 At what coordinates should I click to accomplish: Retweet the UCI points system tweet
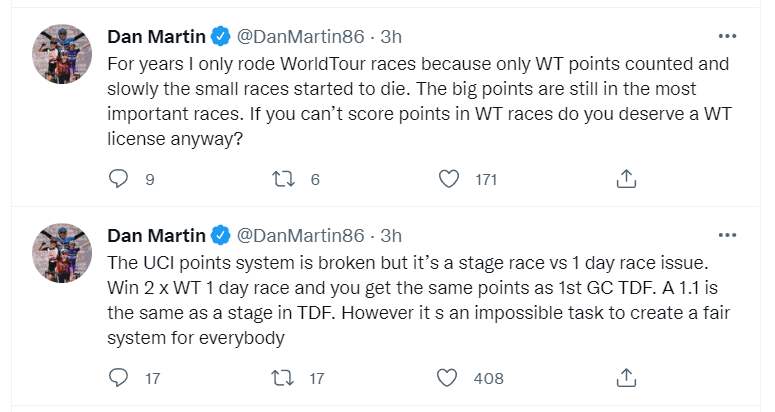click(283, 378)
